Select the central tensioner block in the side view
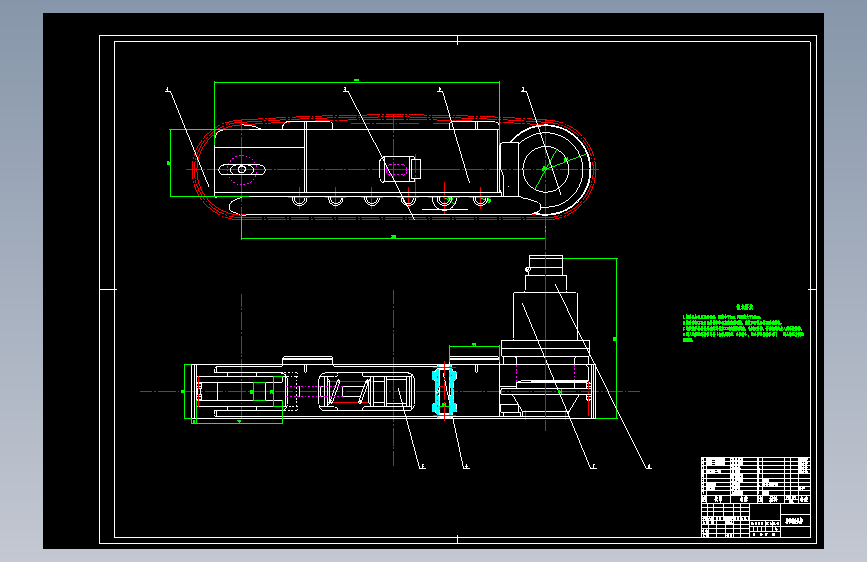The image size is (867, 562). [x=399, y=169]
